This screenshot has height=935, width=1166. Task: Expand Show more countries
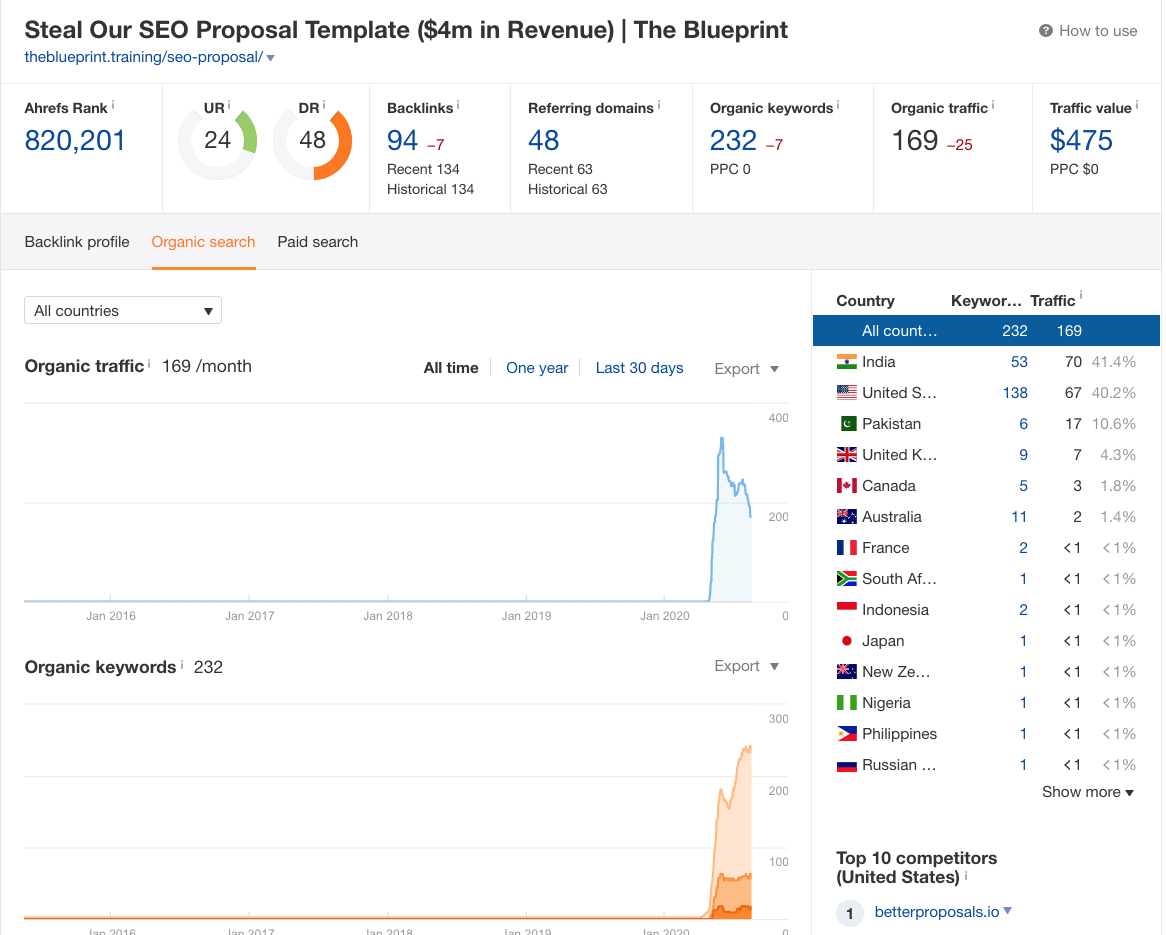pos(1087,792)
